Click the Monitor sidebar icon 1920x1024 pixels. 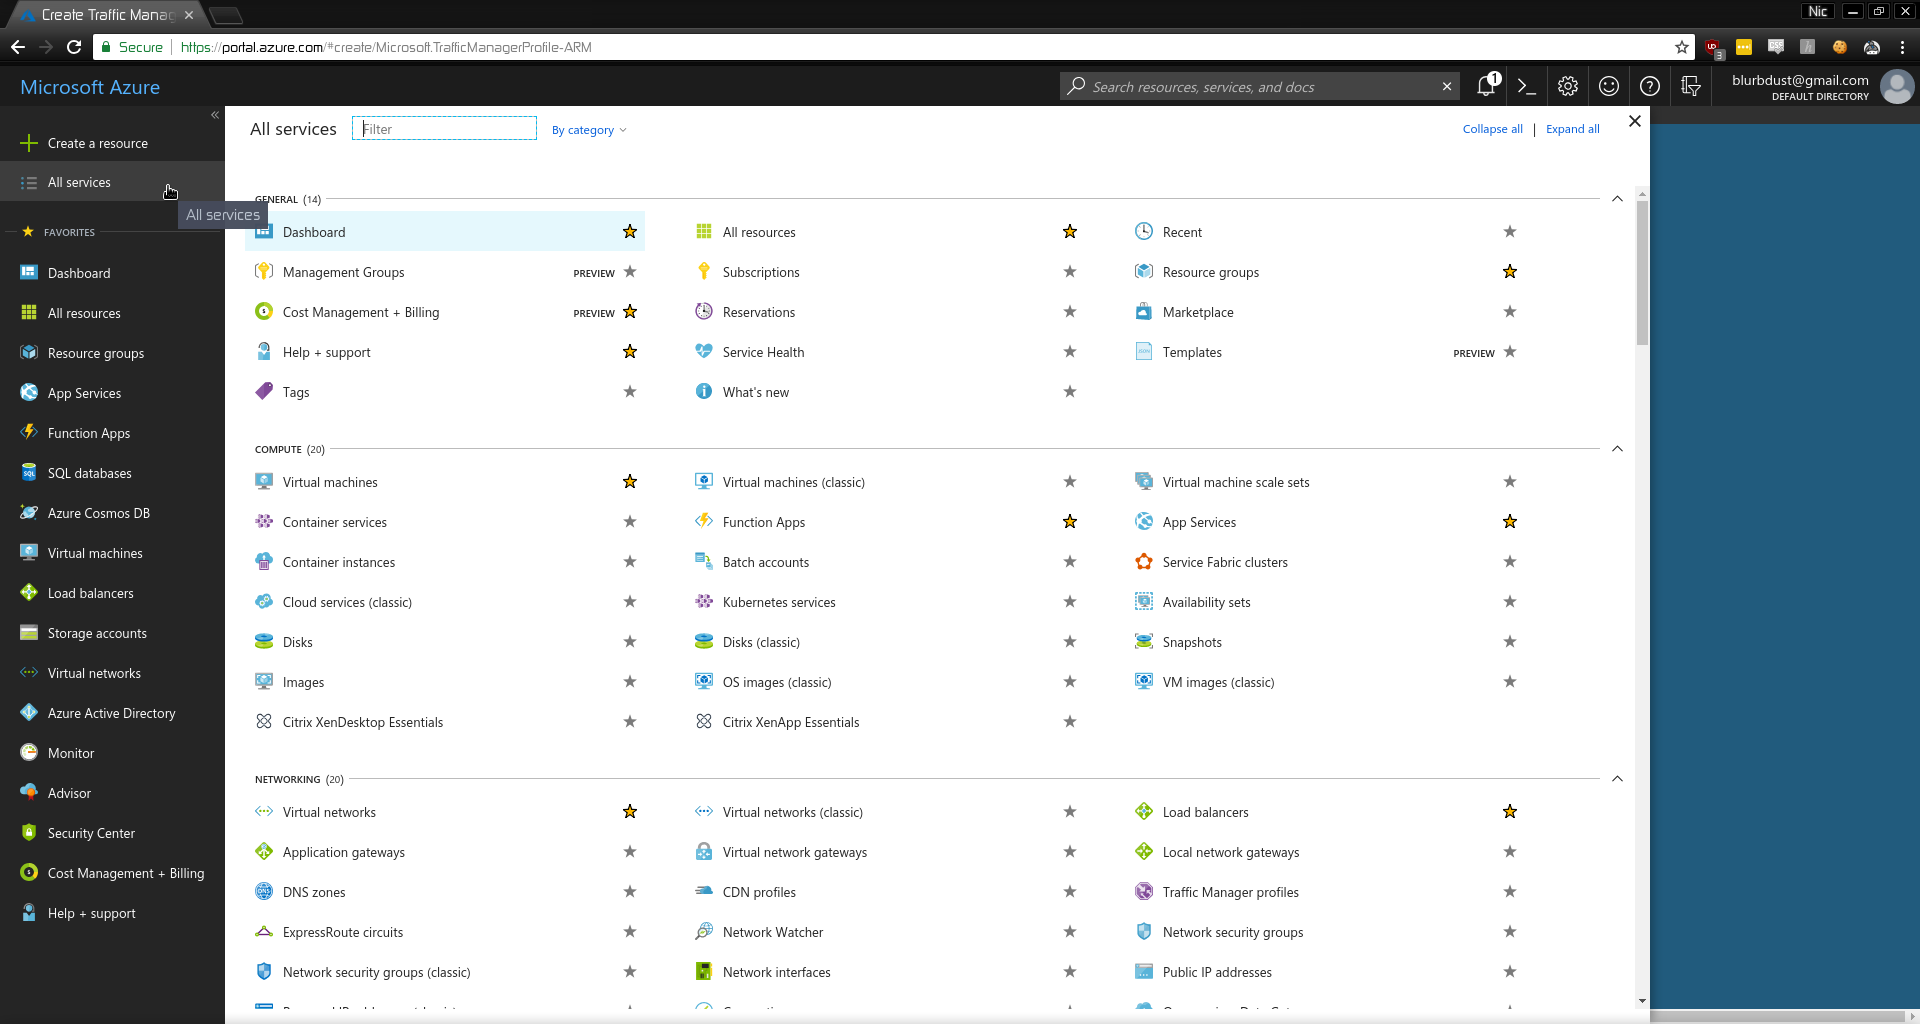[29, 752]
